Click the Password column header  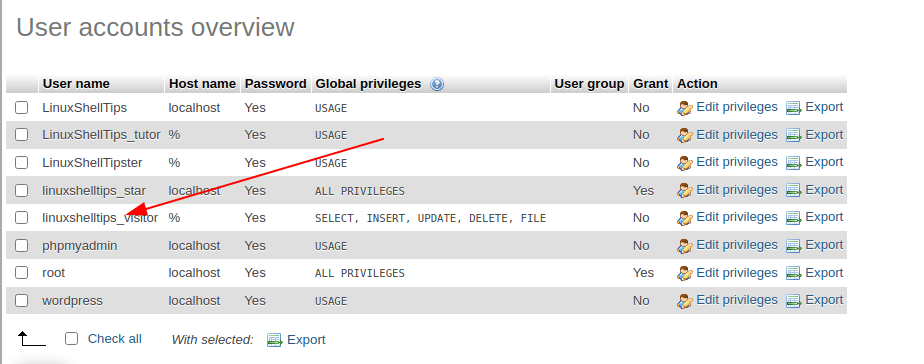pyautogui.click(x=275, y=84)
